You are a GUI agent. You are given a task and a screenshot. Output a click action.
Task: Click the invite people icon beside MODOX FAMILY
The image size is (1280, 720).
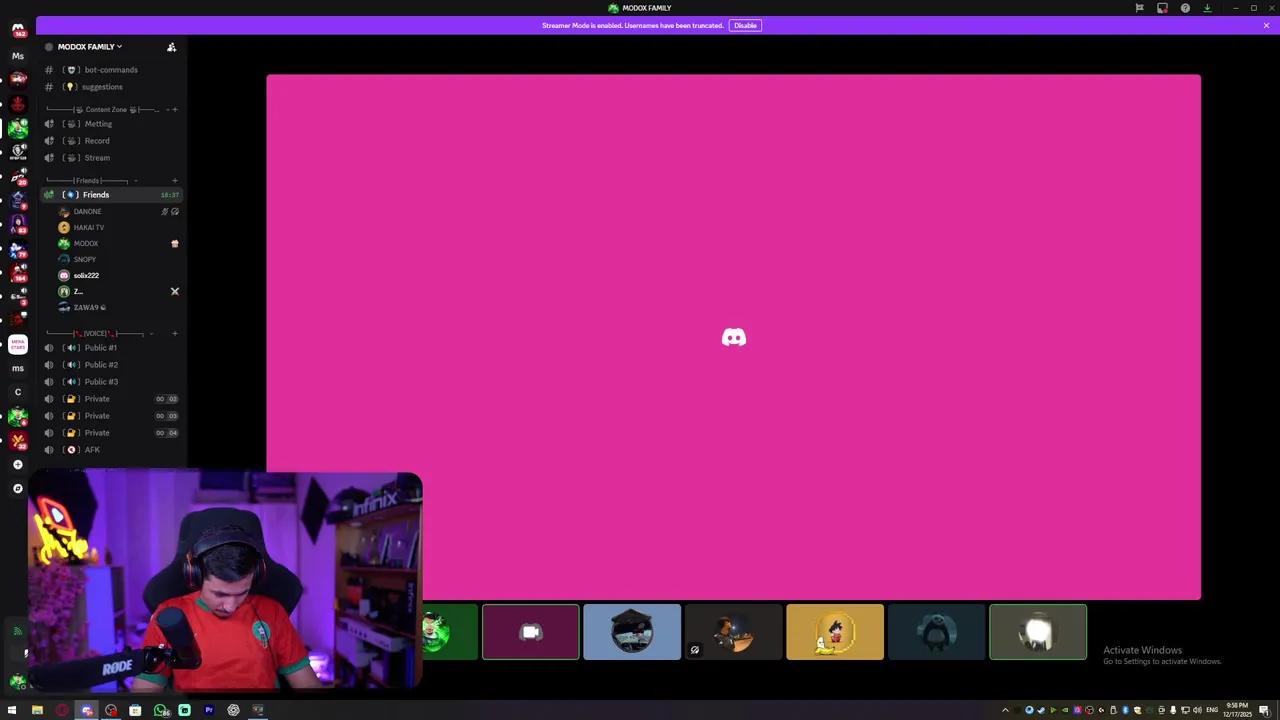coord(171,47)
